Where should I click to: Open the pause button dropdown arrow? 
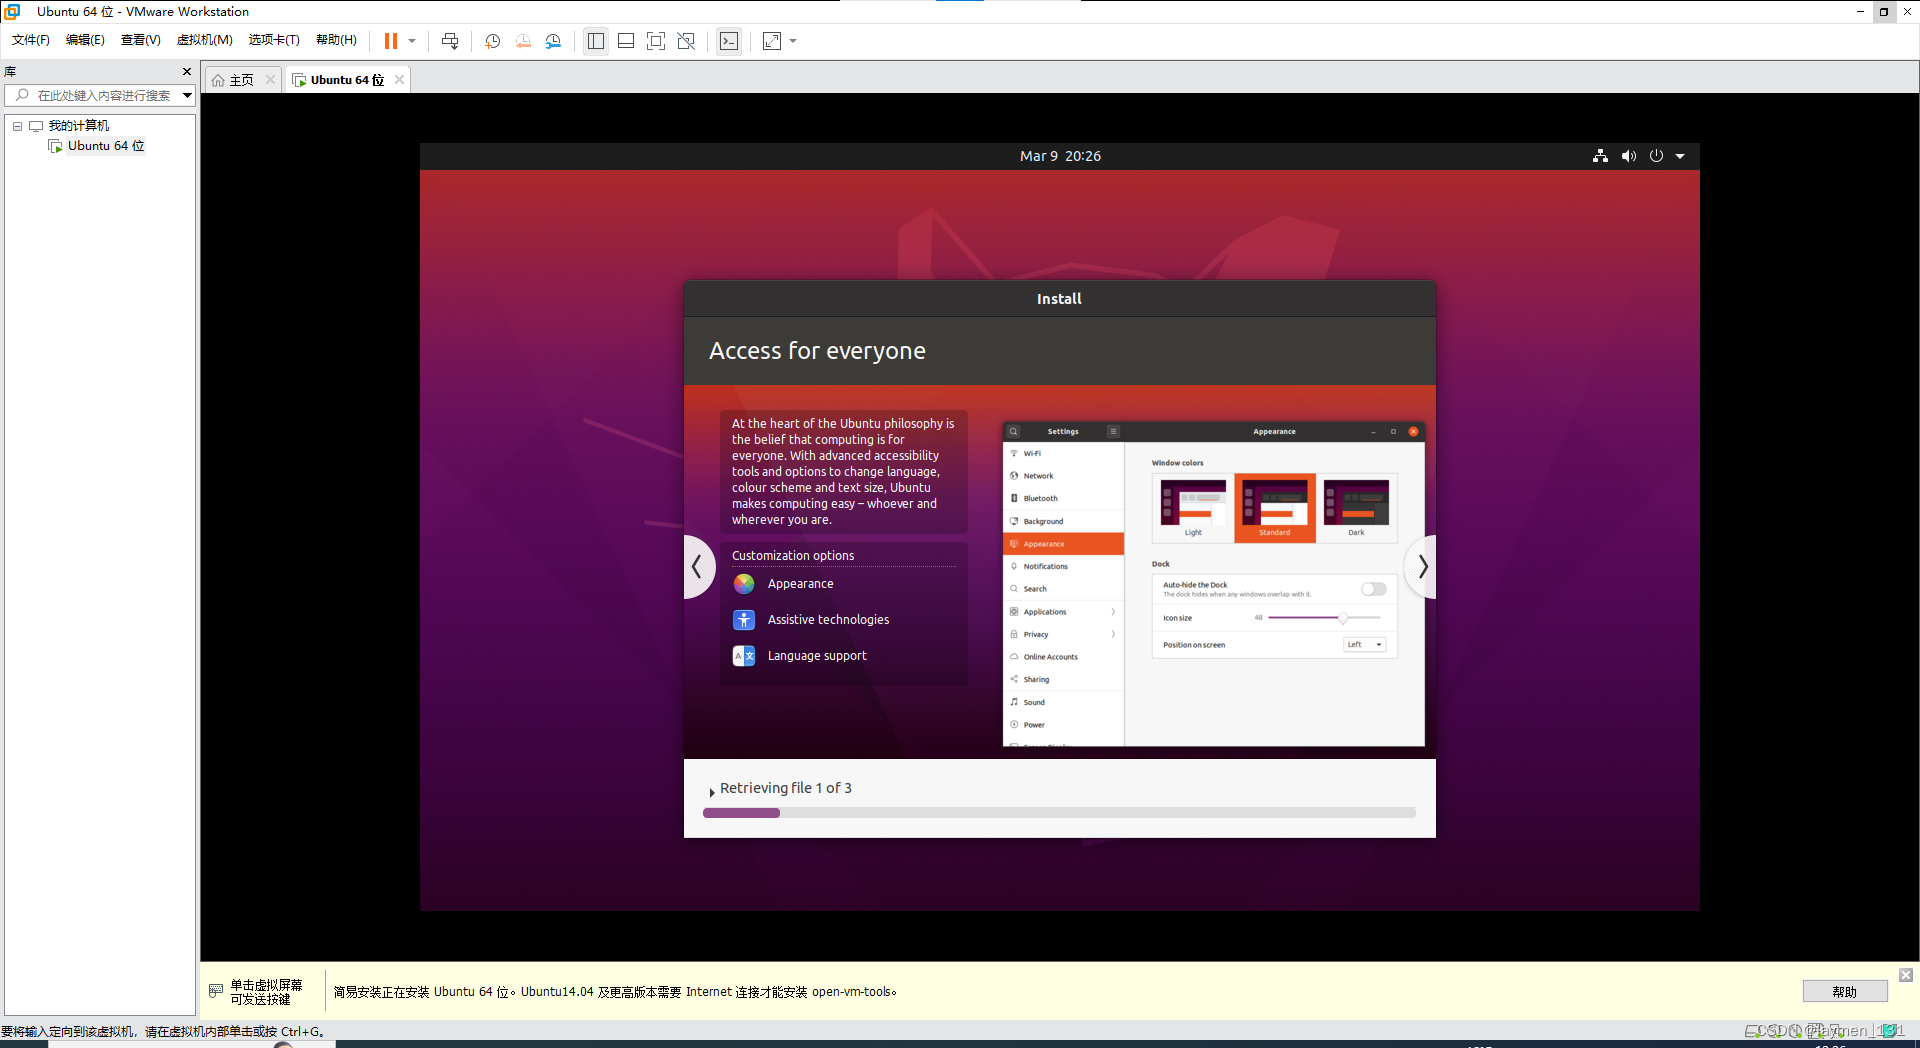411,41
